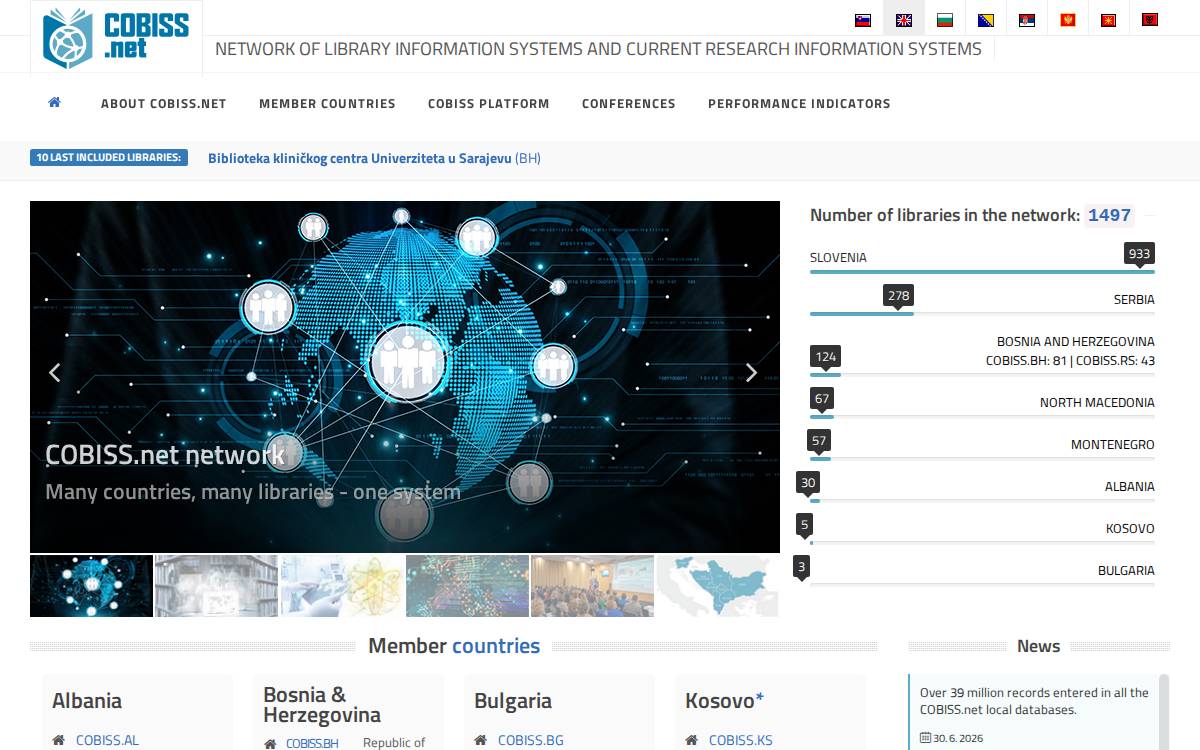Click the Bulgaria country heading
This screenshot has width=1200, height=750.
(x=513, y=701)
